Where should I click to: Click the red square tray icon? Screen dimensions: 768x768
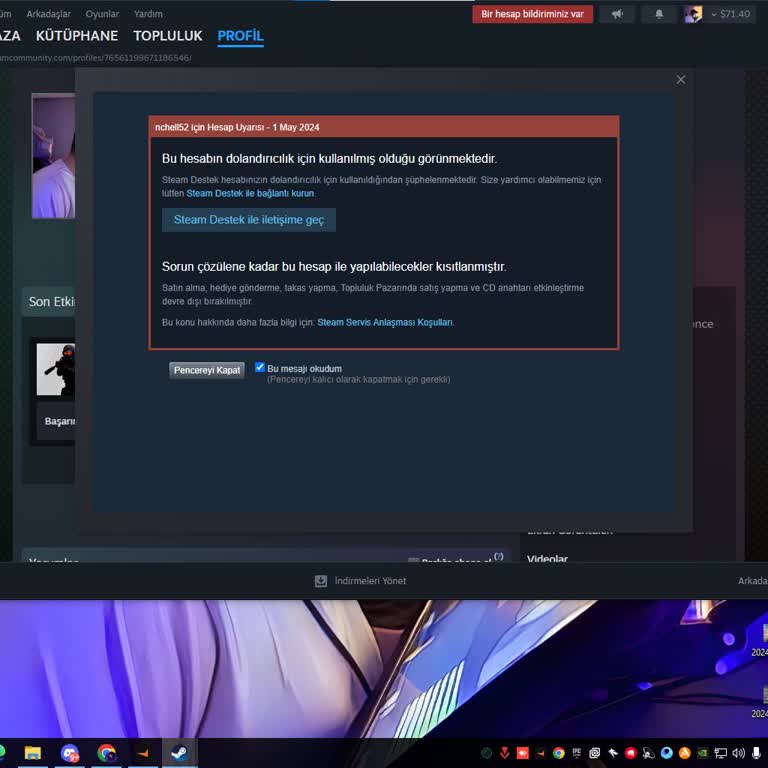pyautogui.click(x=523, y=753)
